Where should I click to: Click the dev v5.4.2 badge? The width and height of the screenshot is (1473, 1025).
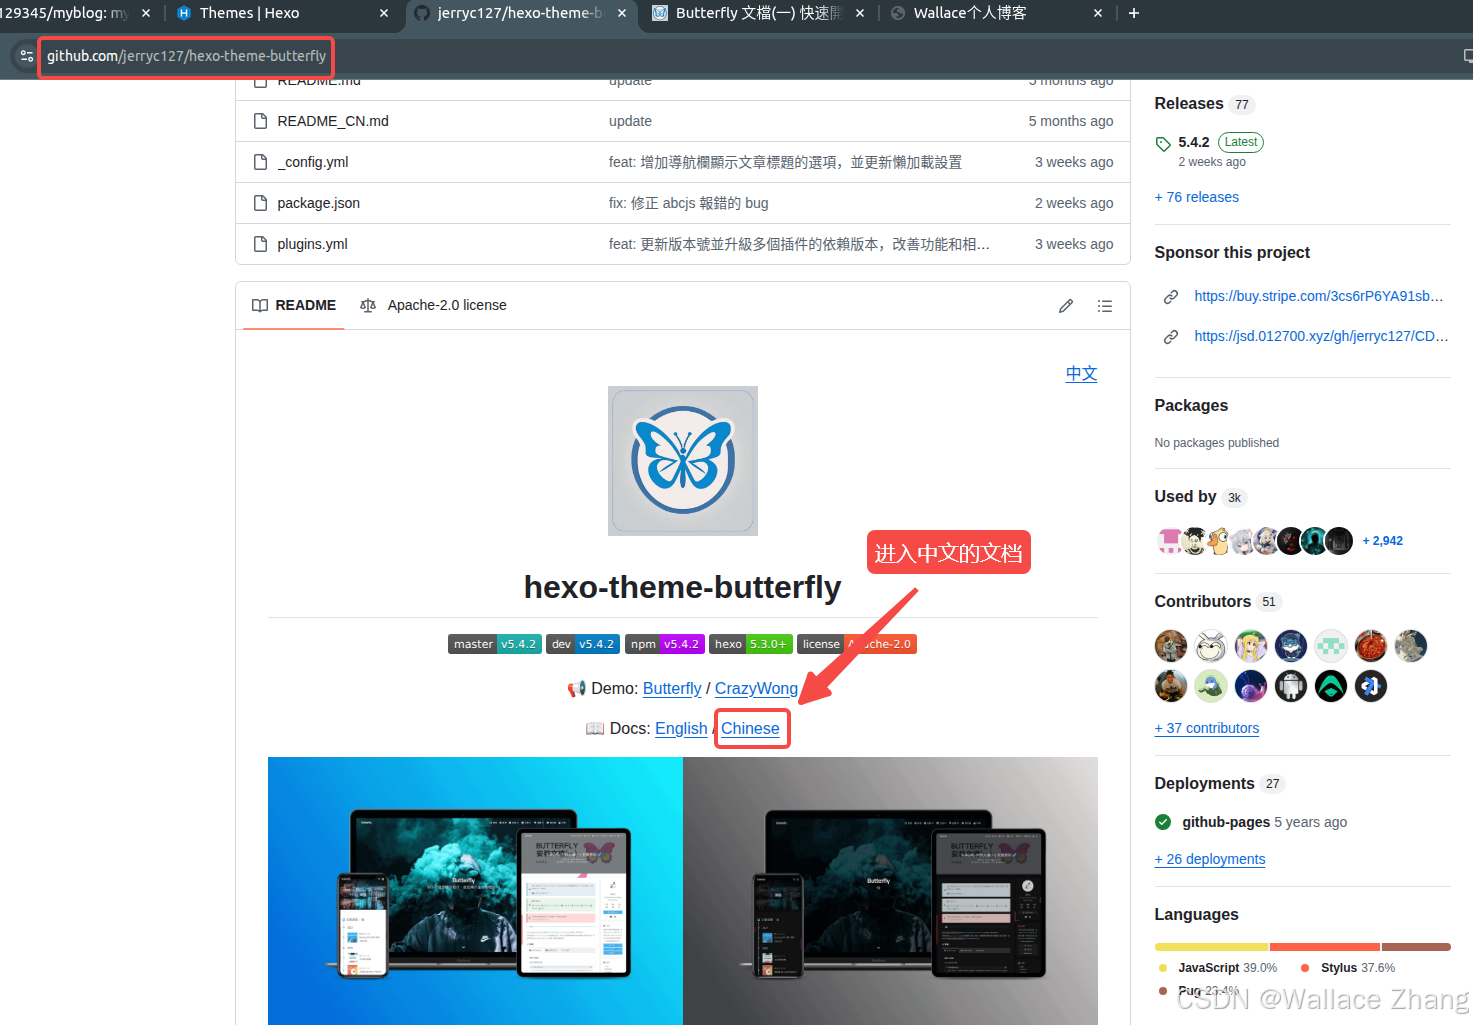pos(583,644)
